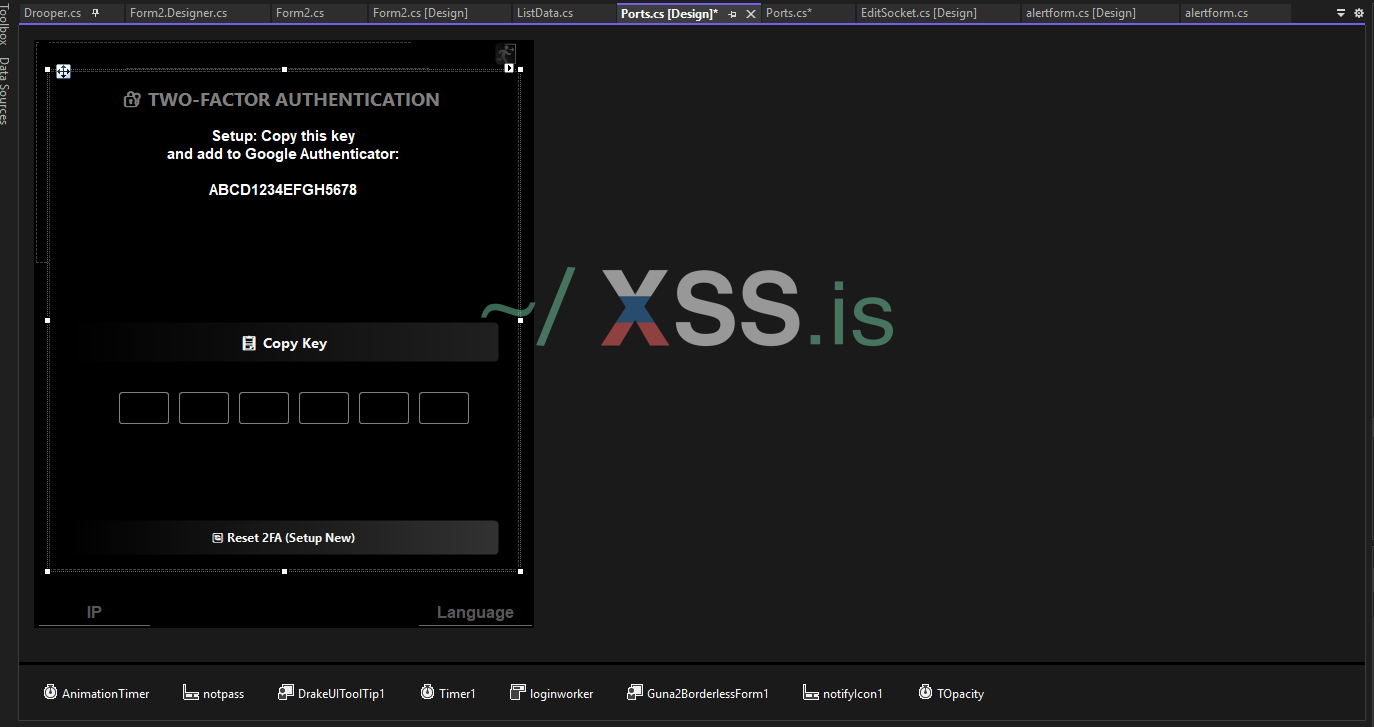Click the first 2FA code digit box
The width and height of the screenshot is (1374, 727).
[144, 408]
